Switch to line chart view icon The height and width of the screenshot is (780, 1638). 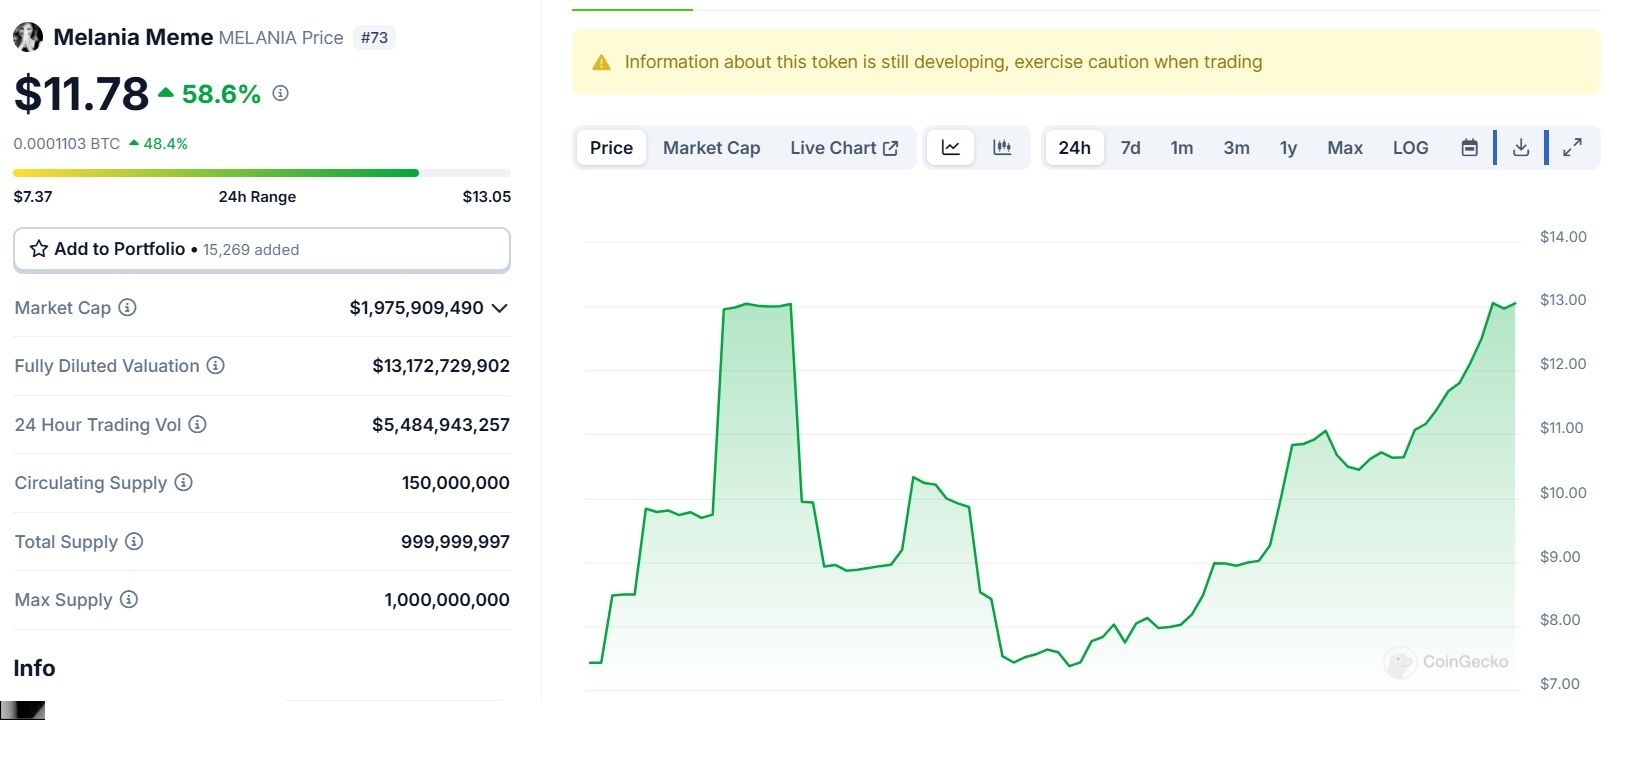[x=951, y=148]
